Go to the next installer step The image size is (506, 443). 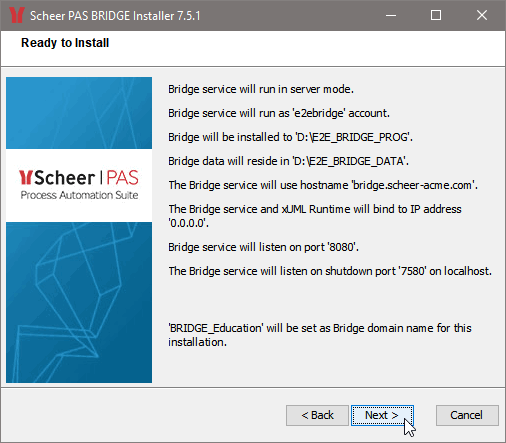pos(382,415)
